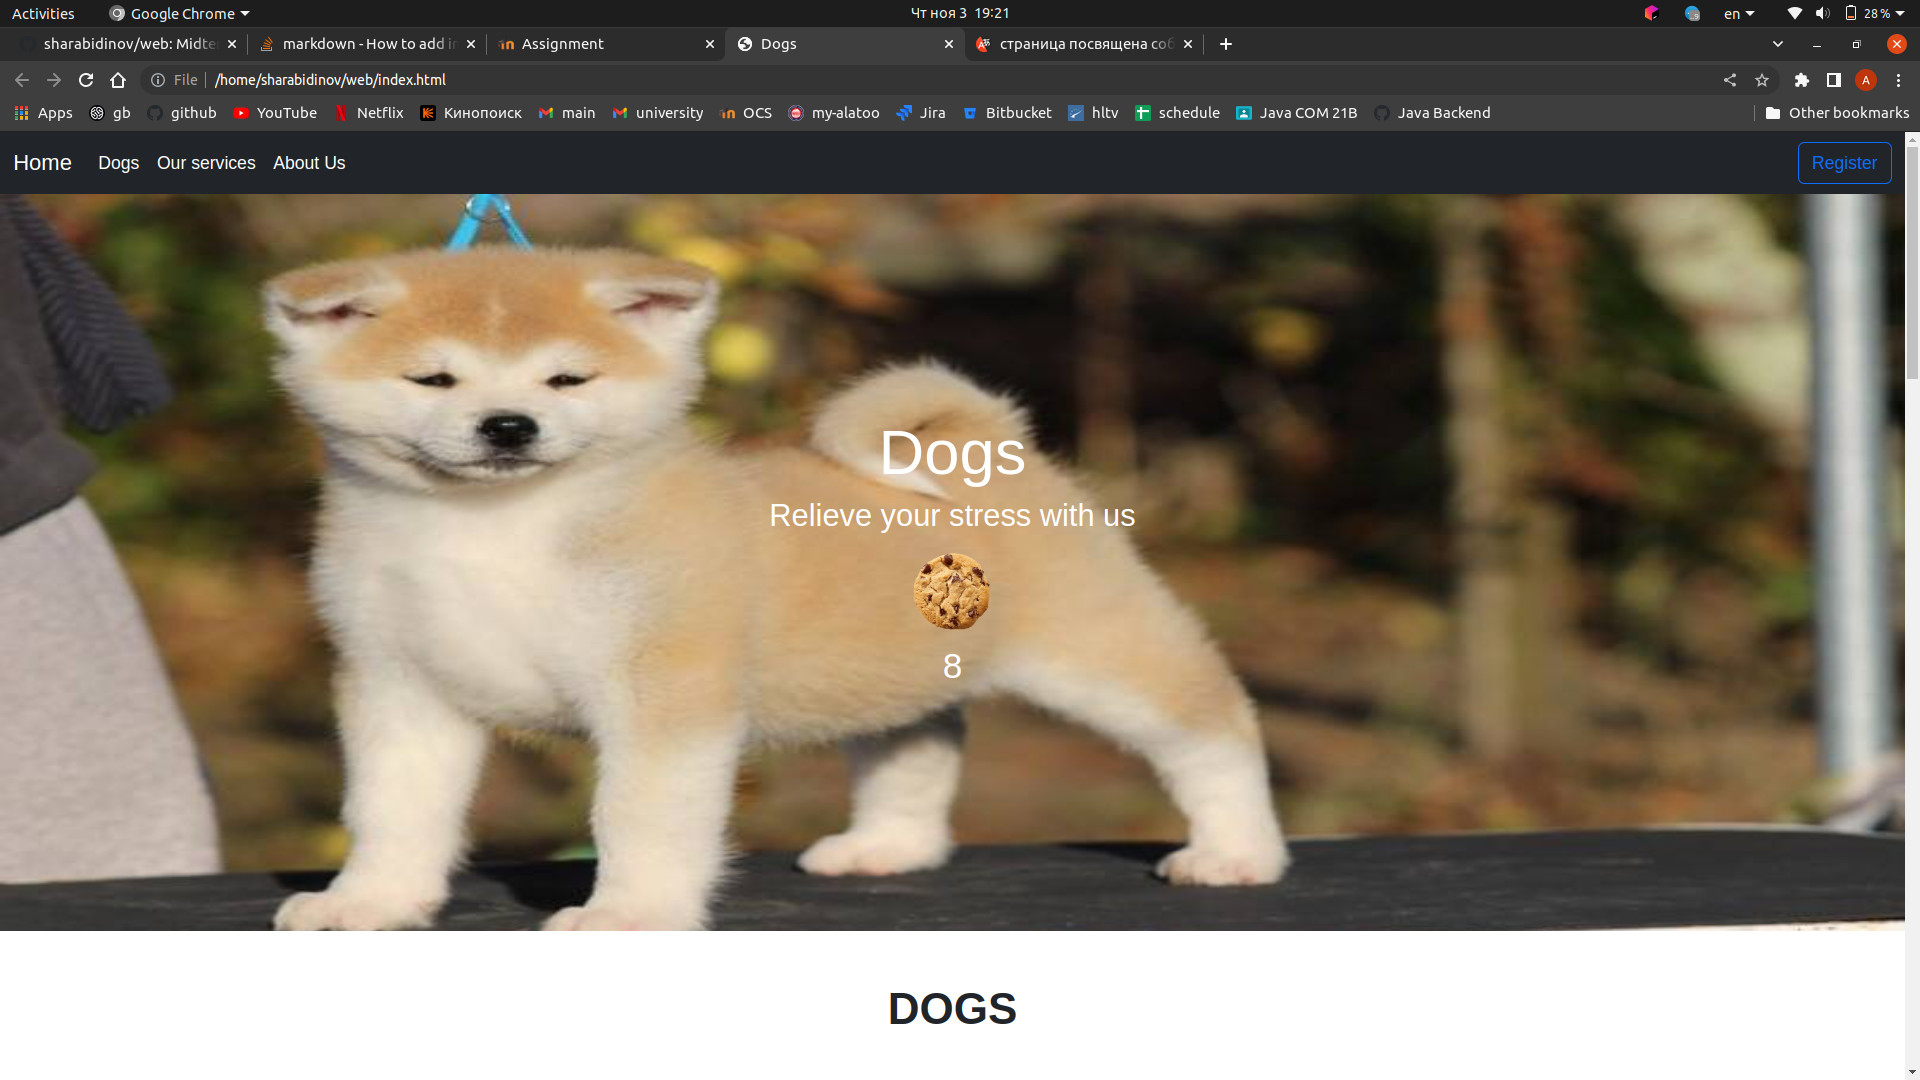Open the Java Backend bookmark
The width and height of the screenshot is (1920, 1080).
1432,113
